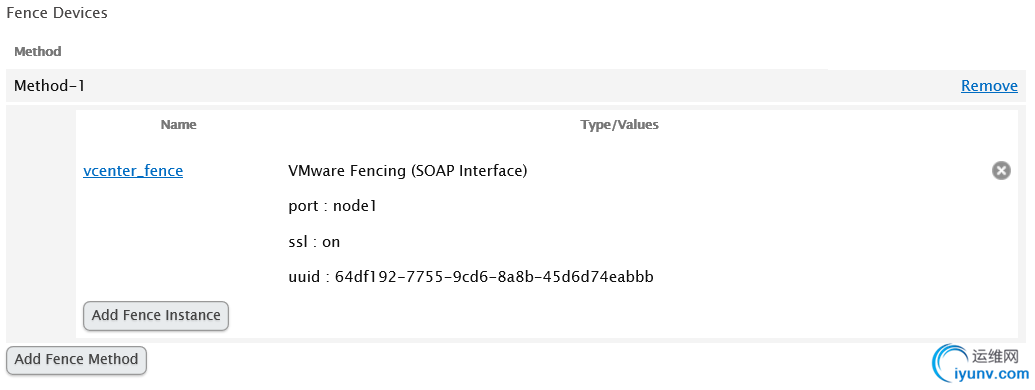
Task: Click the node1 value text
Action: 354,207
